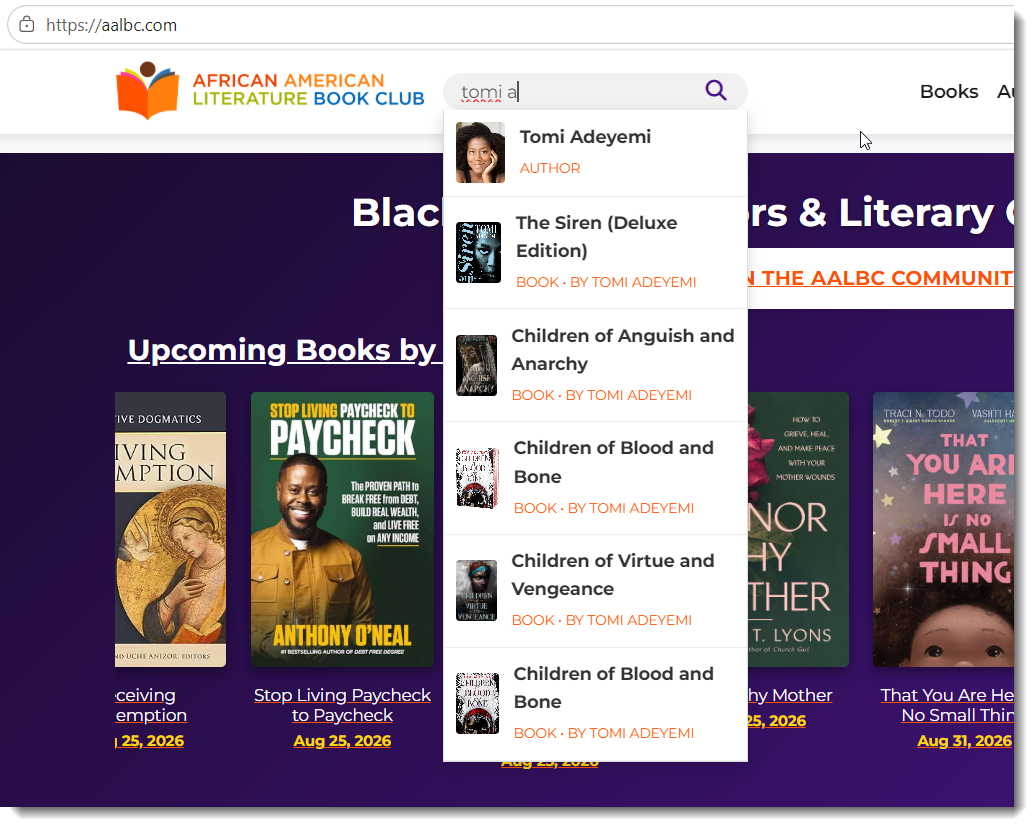Open the Books menu

coord(949,91)
